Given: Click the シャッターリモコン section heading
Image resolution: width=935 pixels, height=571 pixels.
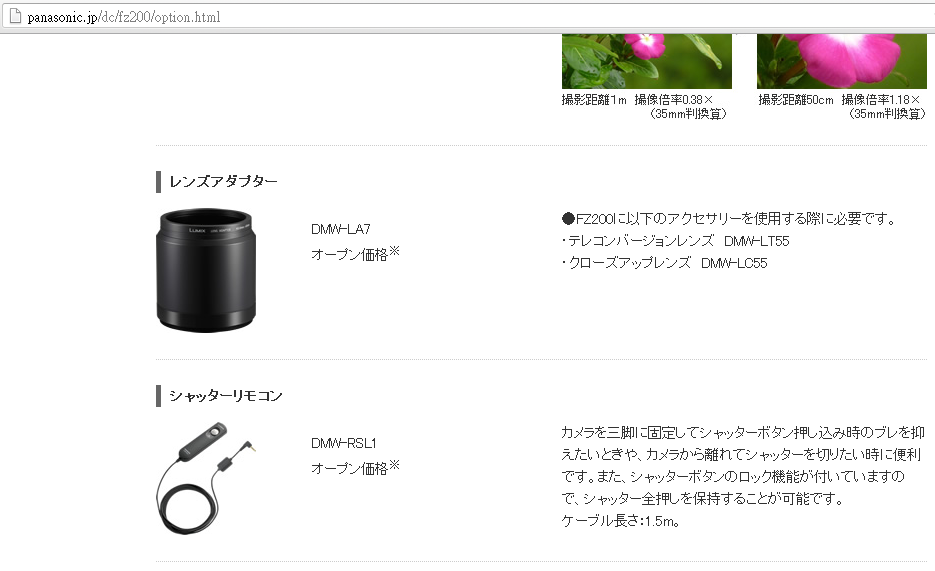Looking at the screenshot, I should pyautogui.click(x=225, y=396).
